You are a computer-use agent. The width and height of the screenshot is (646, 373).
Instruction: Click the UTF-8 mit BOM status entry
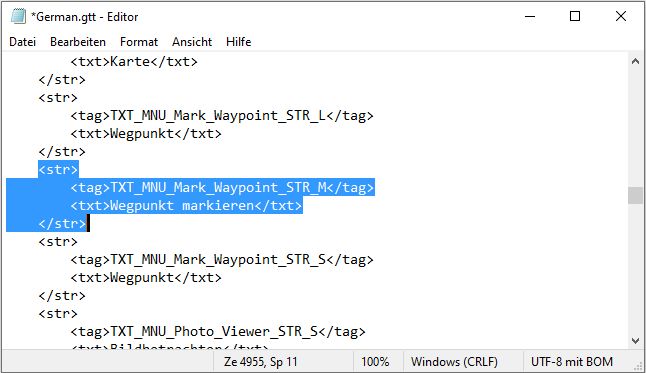(x=572, y=362)
